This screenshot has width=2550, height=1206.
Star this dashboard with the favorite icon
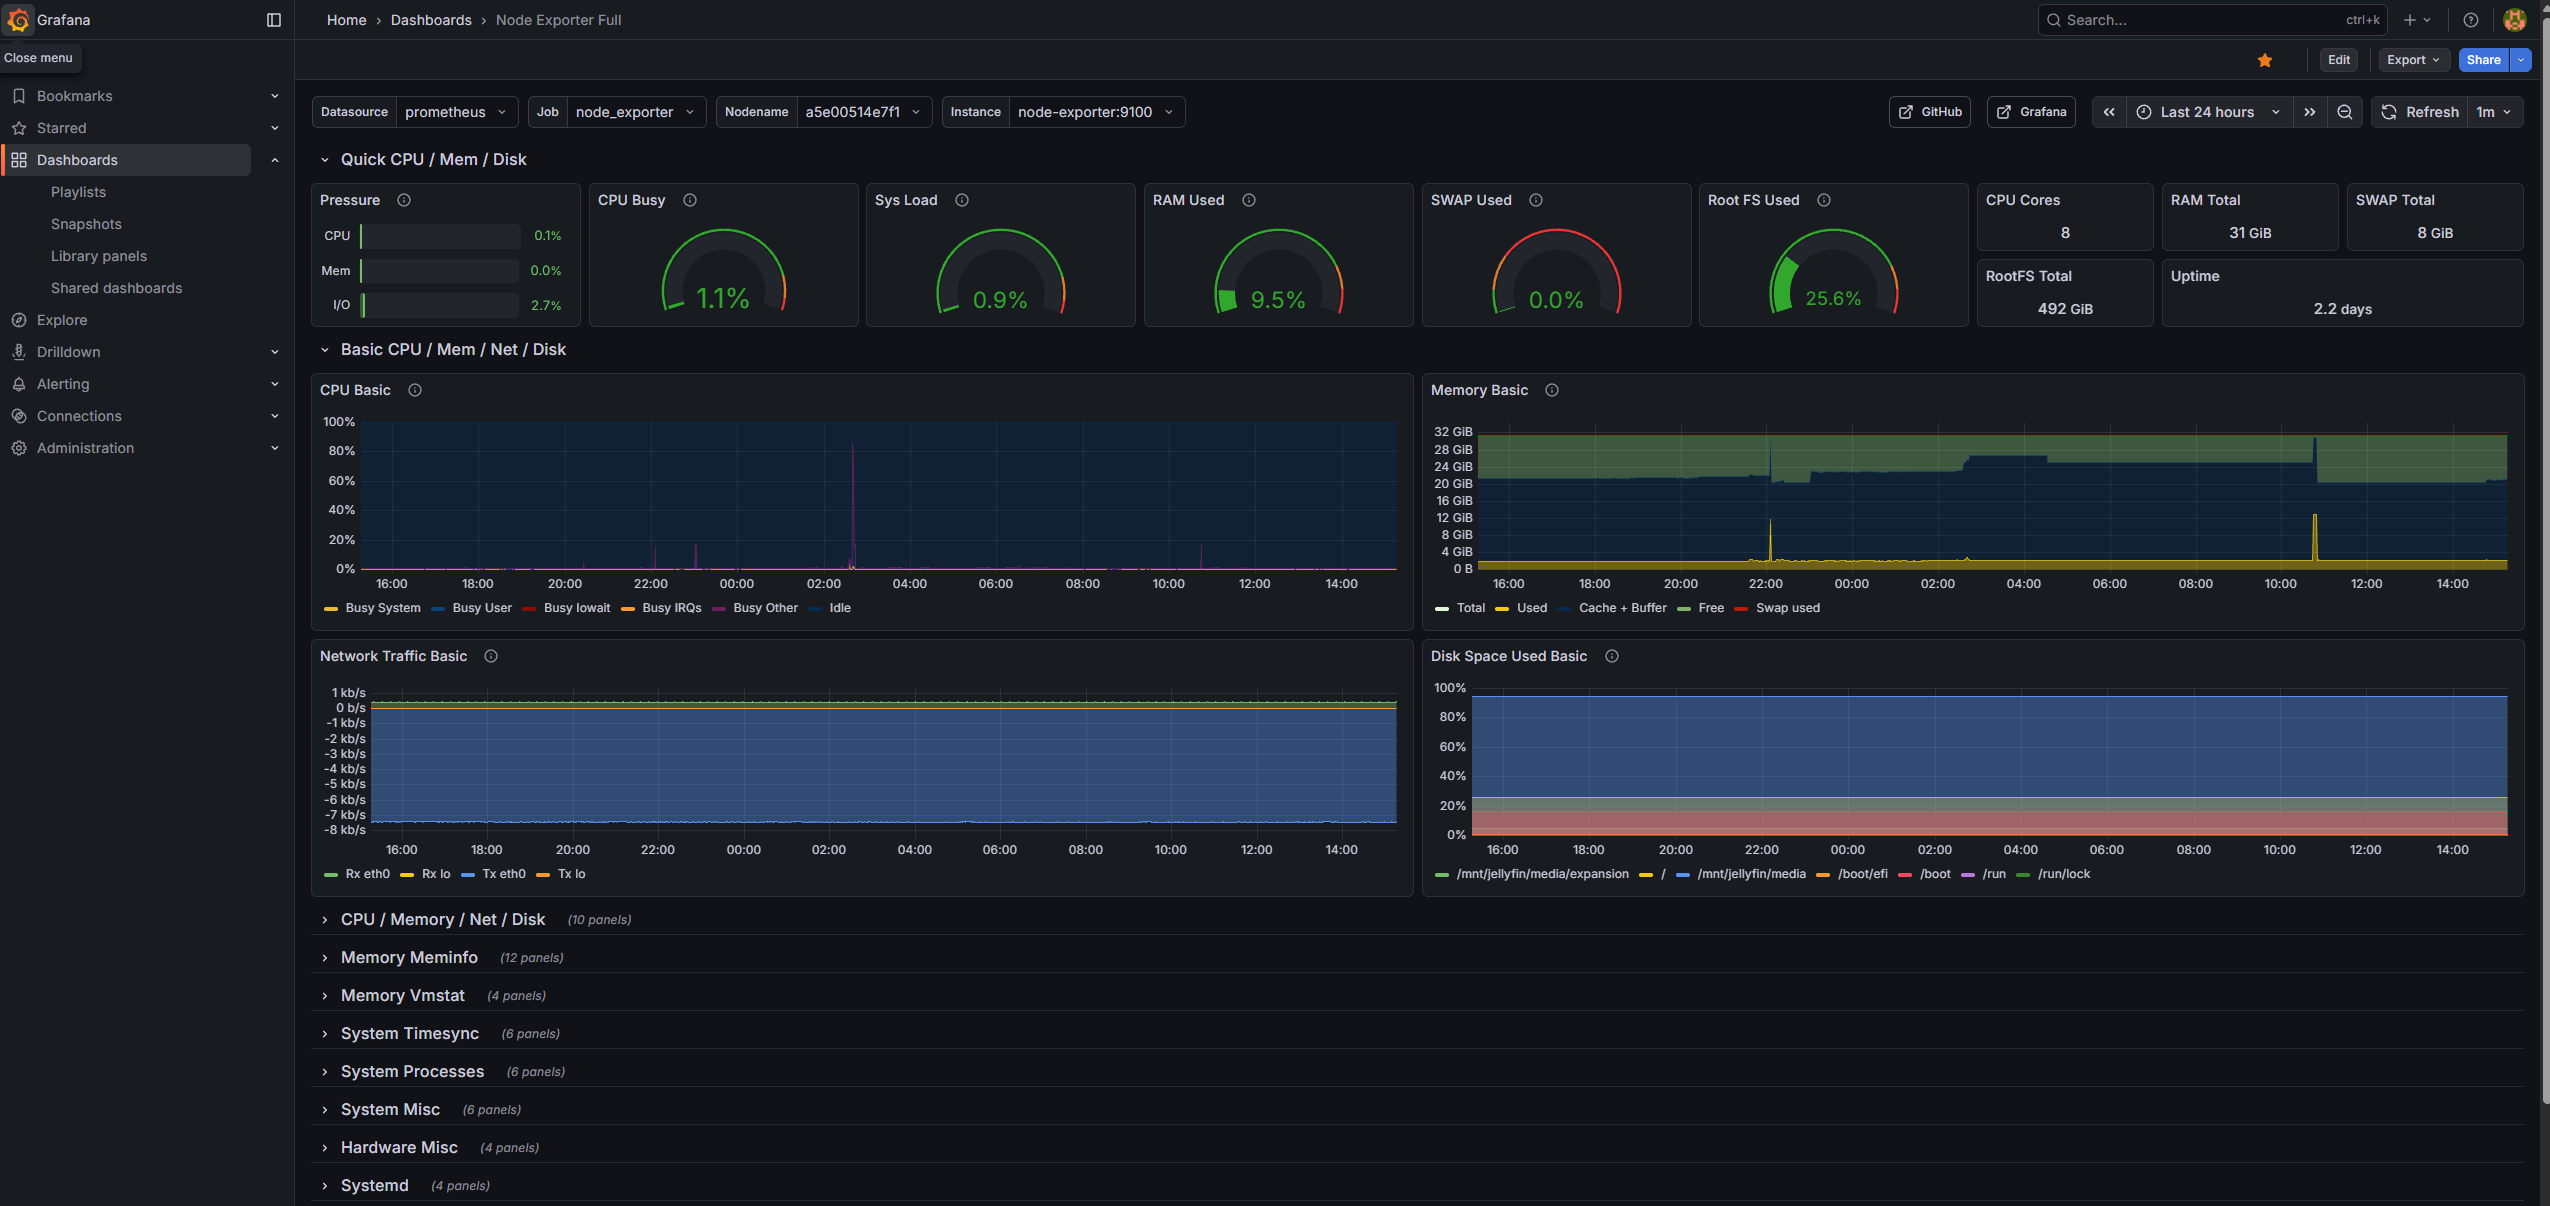[x=2265, y=60]
